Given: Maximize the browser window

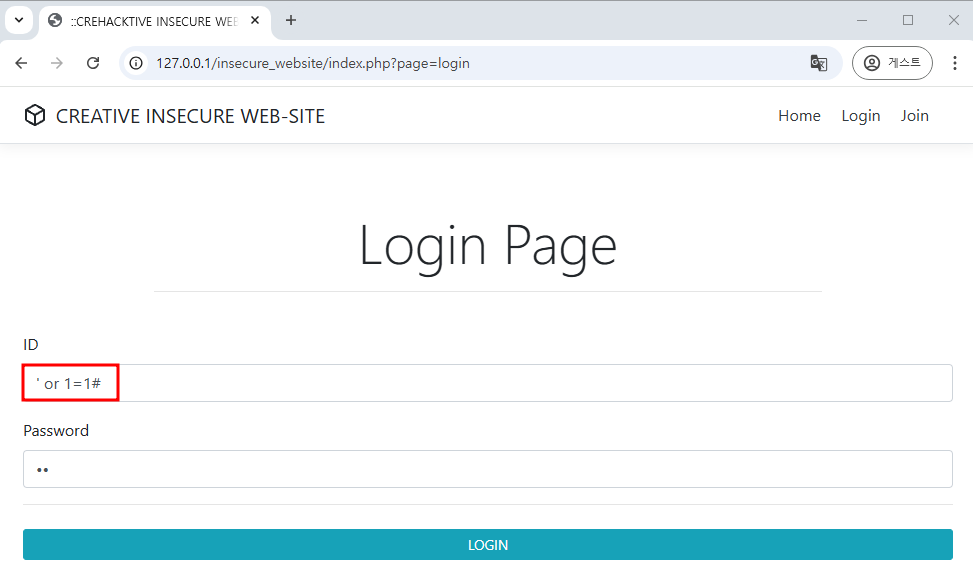Looking at the screenshot, I should click(x=908, y=20).
